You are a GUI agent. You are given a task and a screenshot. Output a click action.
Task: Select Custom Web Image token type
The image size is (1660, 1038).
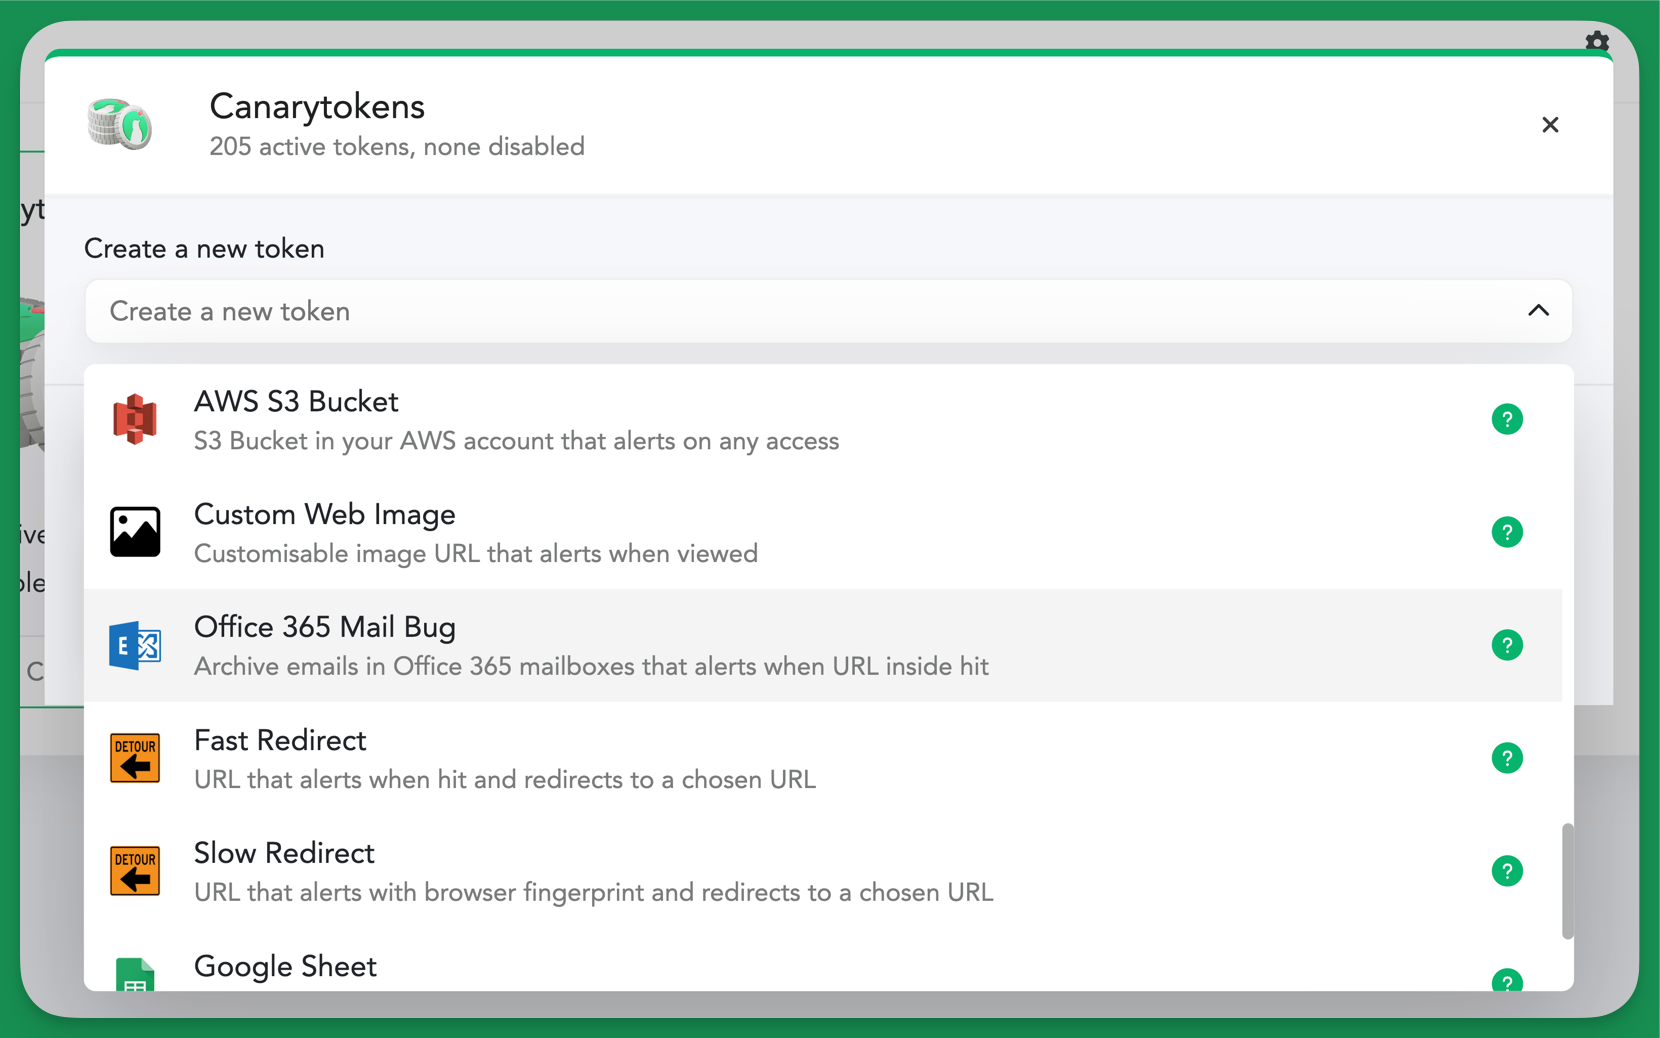(x=823, y=532)
